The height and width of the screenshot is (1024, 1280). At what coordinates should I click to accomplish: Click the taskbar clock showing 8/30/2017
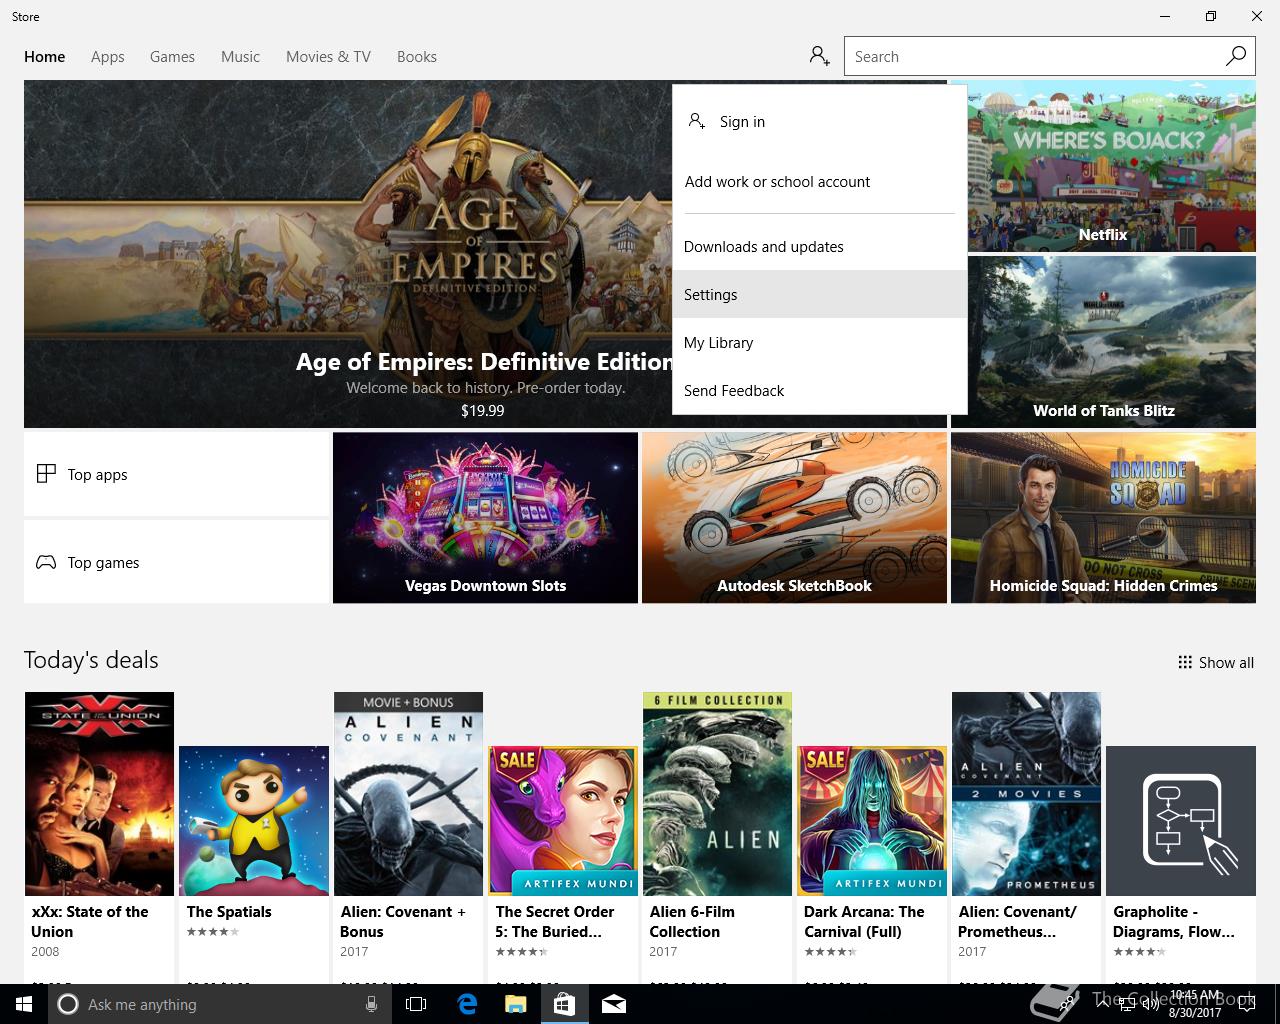(1195, 1004)
